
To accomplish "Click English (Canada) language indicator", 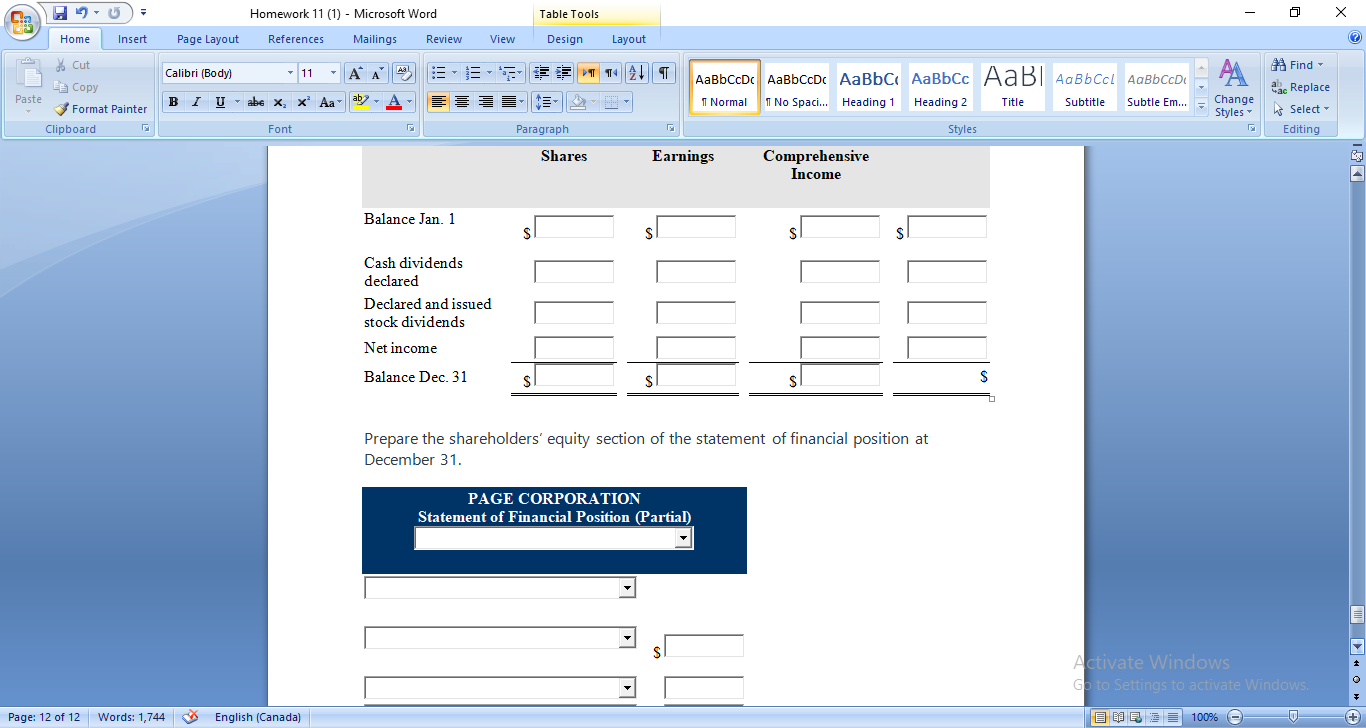I will (x=257, y=717).
